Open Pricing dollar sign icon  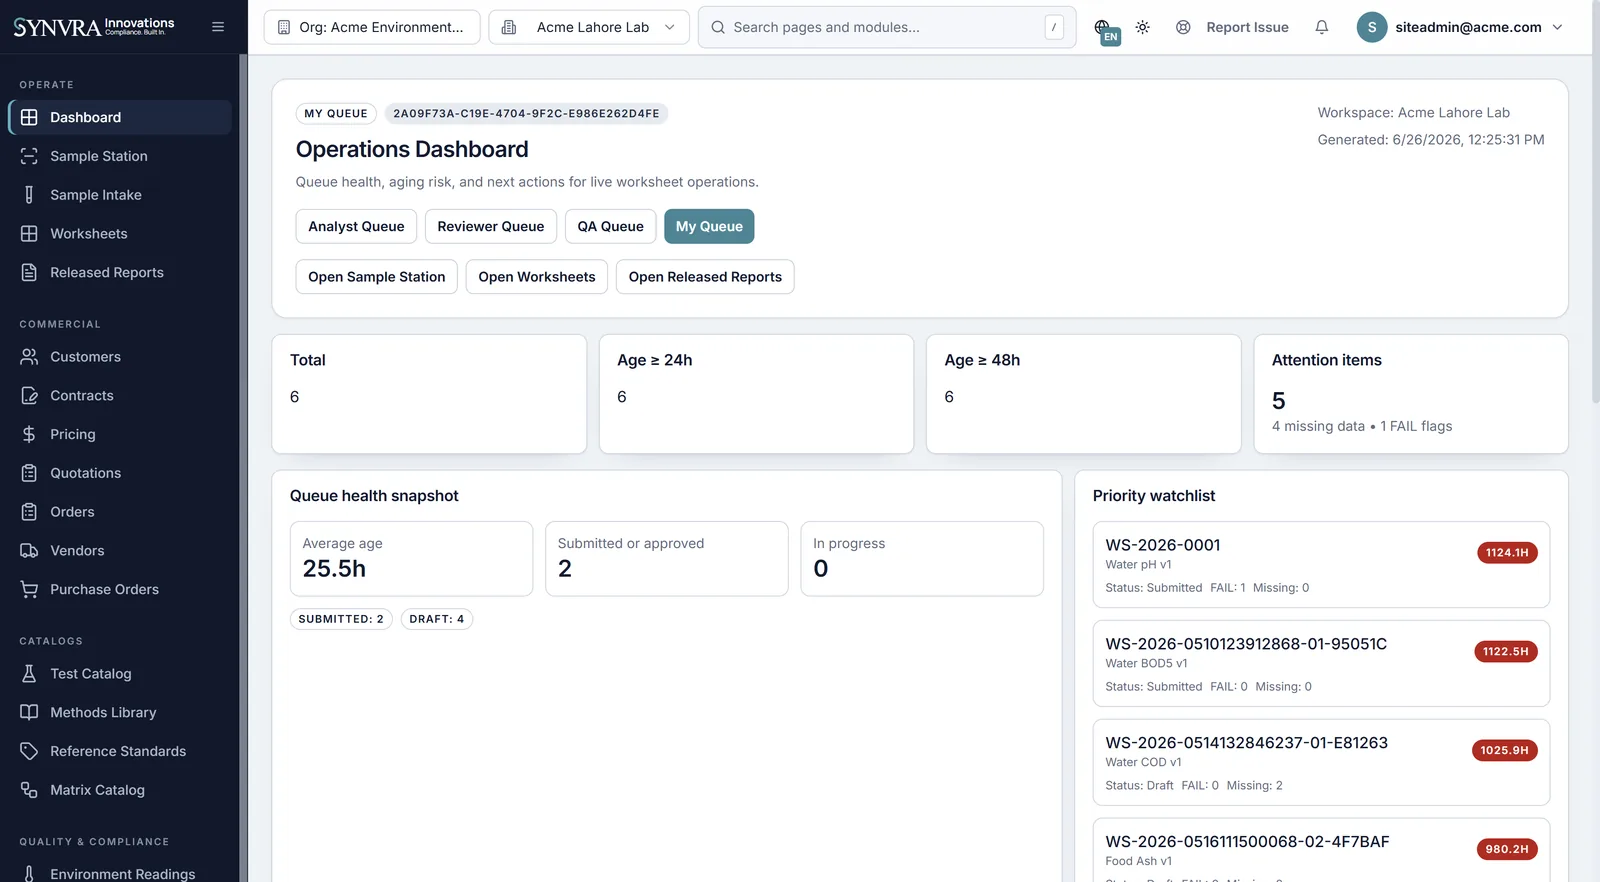pos(29,434)
